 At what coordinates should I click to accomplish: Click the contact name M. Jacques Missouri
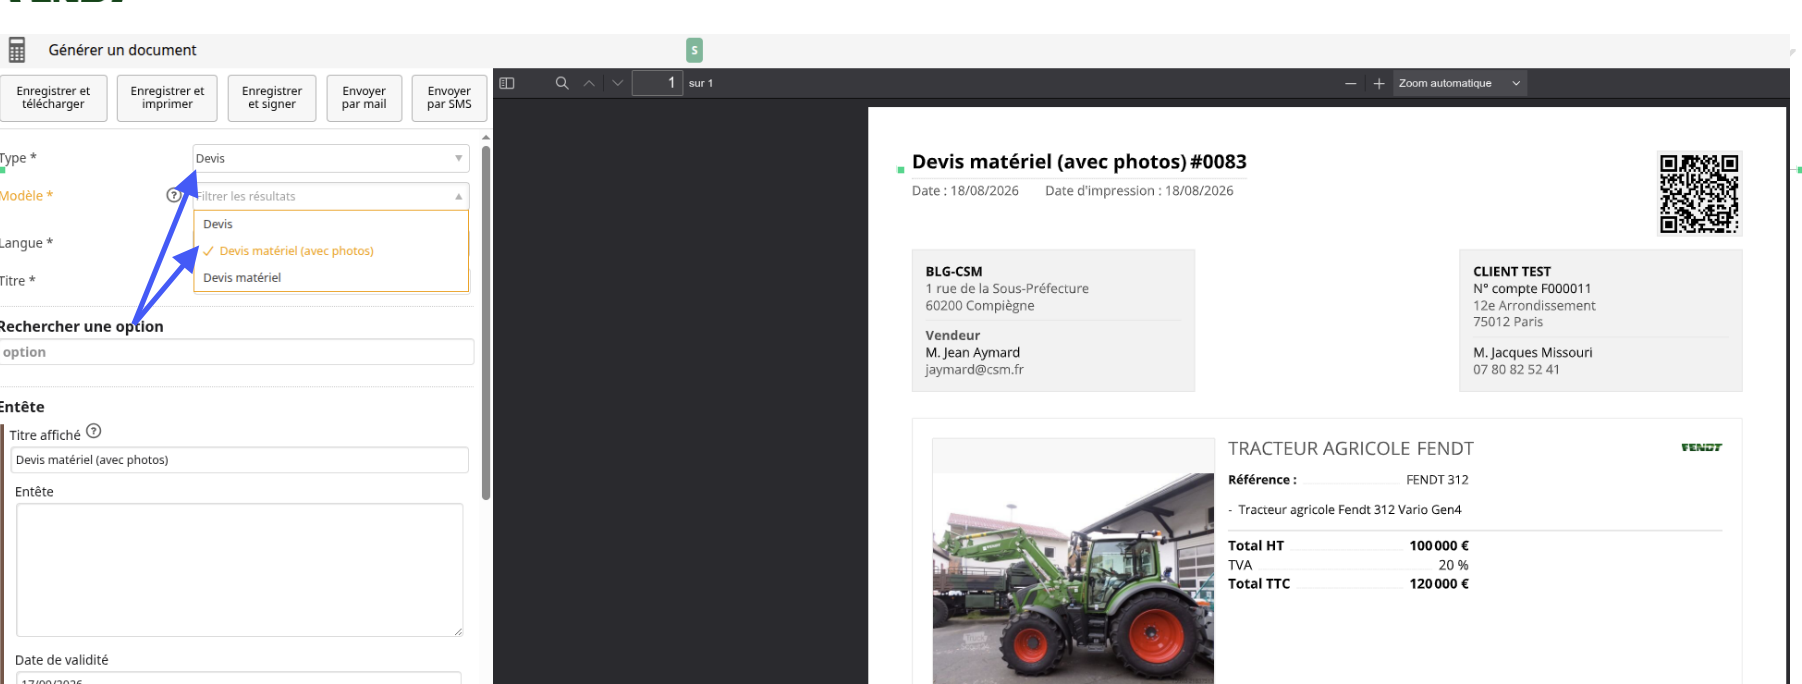(x=1533, y=353)
